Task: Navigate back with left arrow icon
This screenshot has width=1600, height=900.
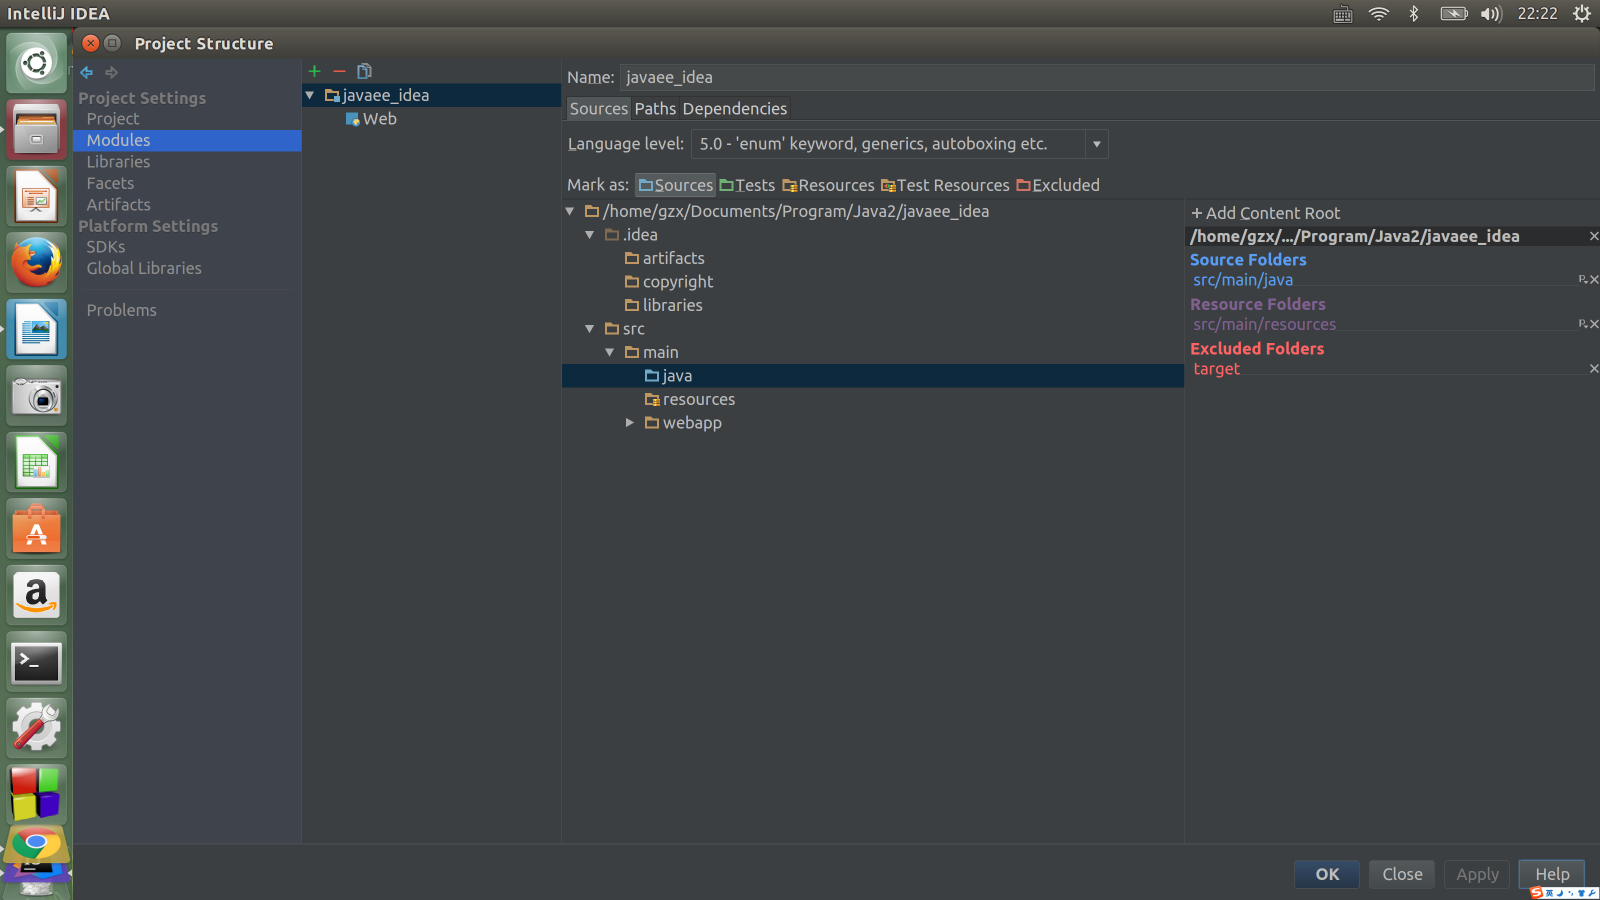Action: click(x=87, y=72)
